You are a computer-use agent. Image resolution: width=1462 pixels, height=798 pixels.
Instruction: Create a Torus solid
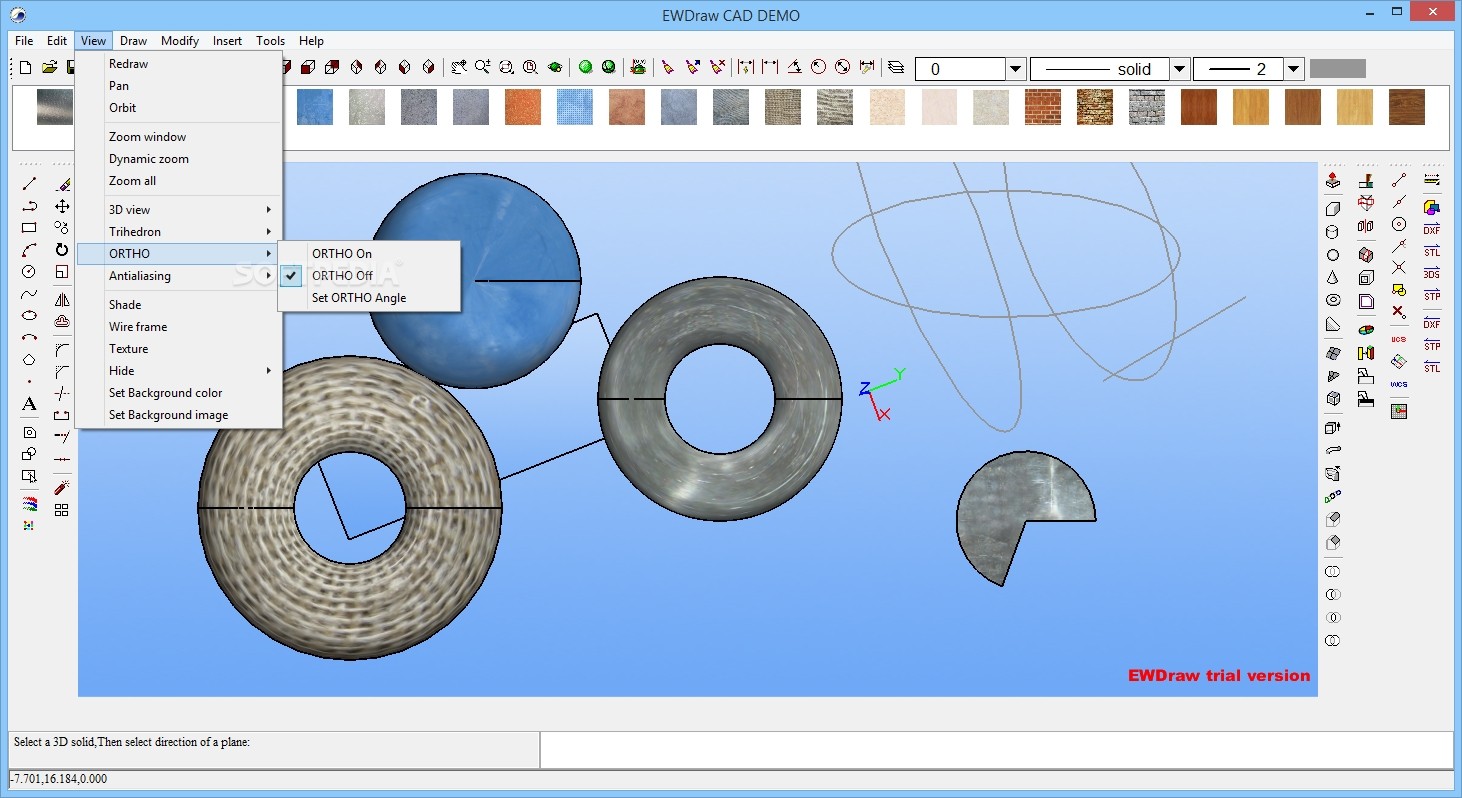click(x=1333, y=300)
